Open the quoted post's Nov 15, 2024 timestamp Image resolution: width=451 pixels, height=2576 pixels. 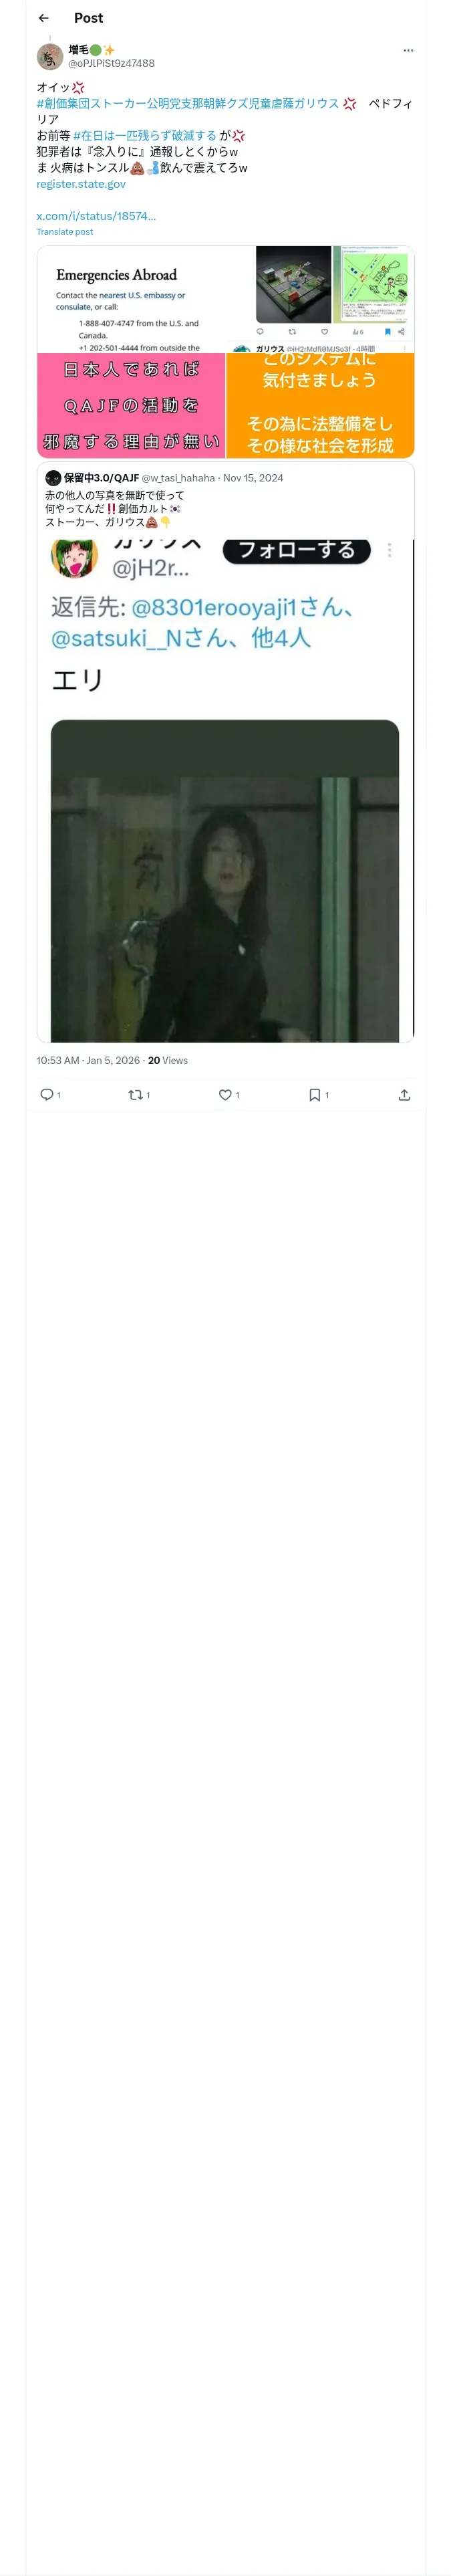(x=253, y=478)
